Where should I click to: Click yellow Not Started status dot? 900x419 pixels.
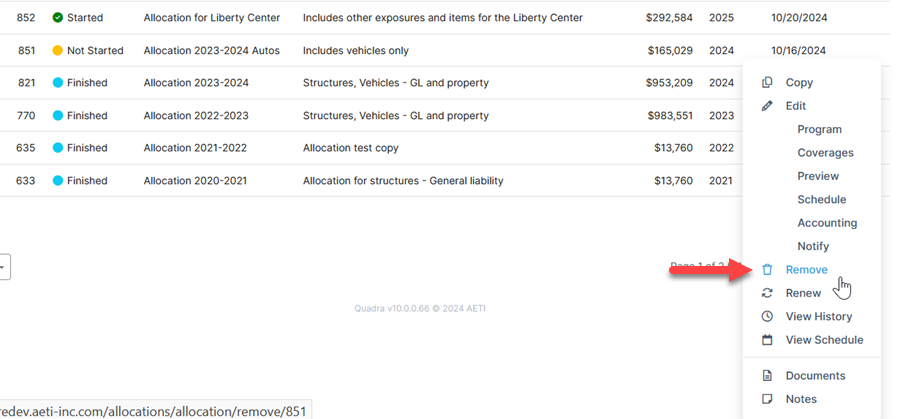point(57,51)
